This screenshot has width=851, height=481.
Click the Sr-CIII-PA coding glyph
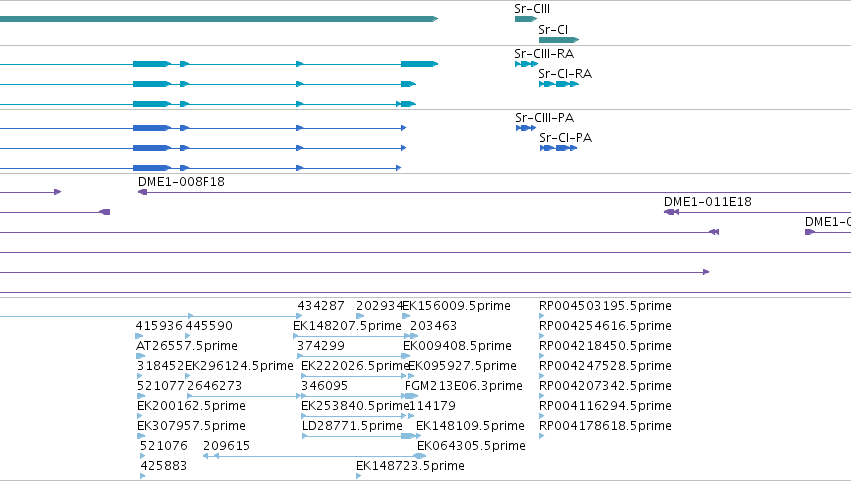[x=526, y=128]
